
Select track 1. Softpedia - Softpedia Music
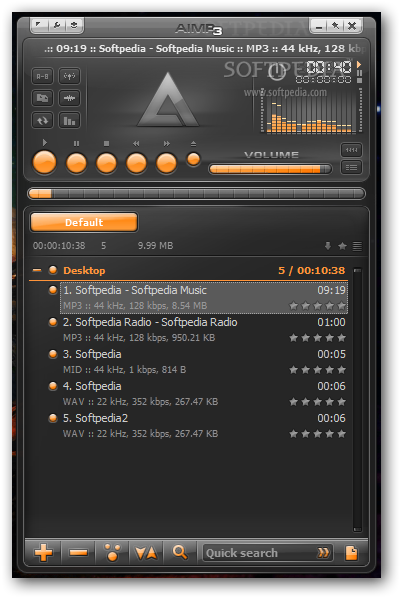pyautogui.click(x=204, y=298)
